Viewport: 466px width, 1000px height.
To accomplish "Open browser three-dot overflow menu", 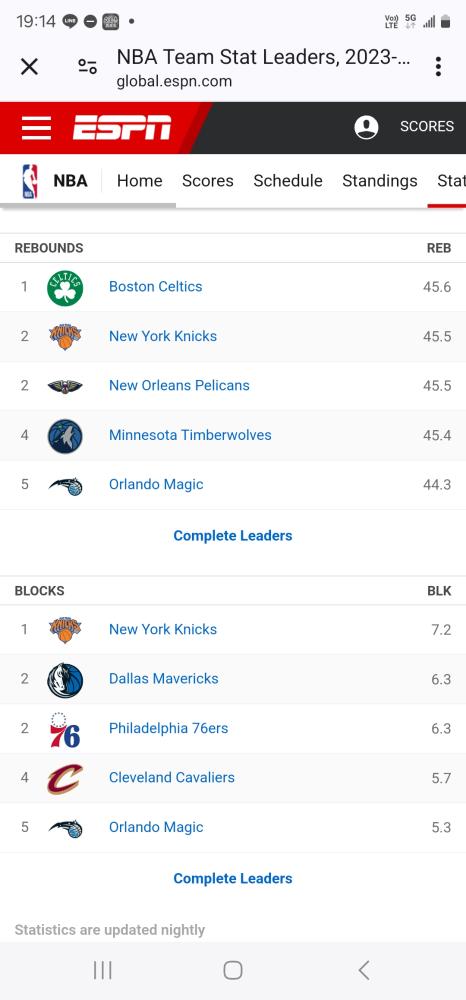I will coord(438,66).
